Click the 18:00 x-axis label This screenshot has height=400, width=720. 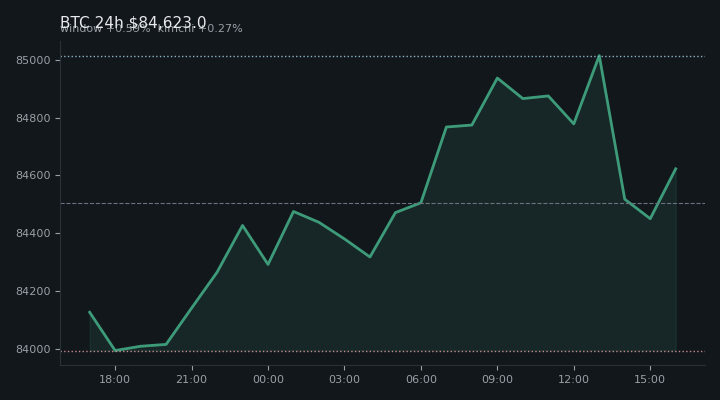[x=115, y=379]
